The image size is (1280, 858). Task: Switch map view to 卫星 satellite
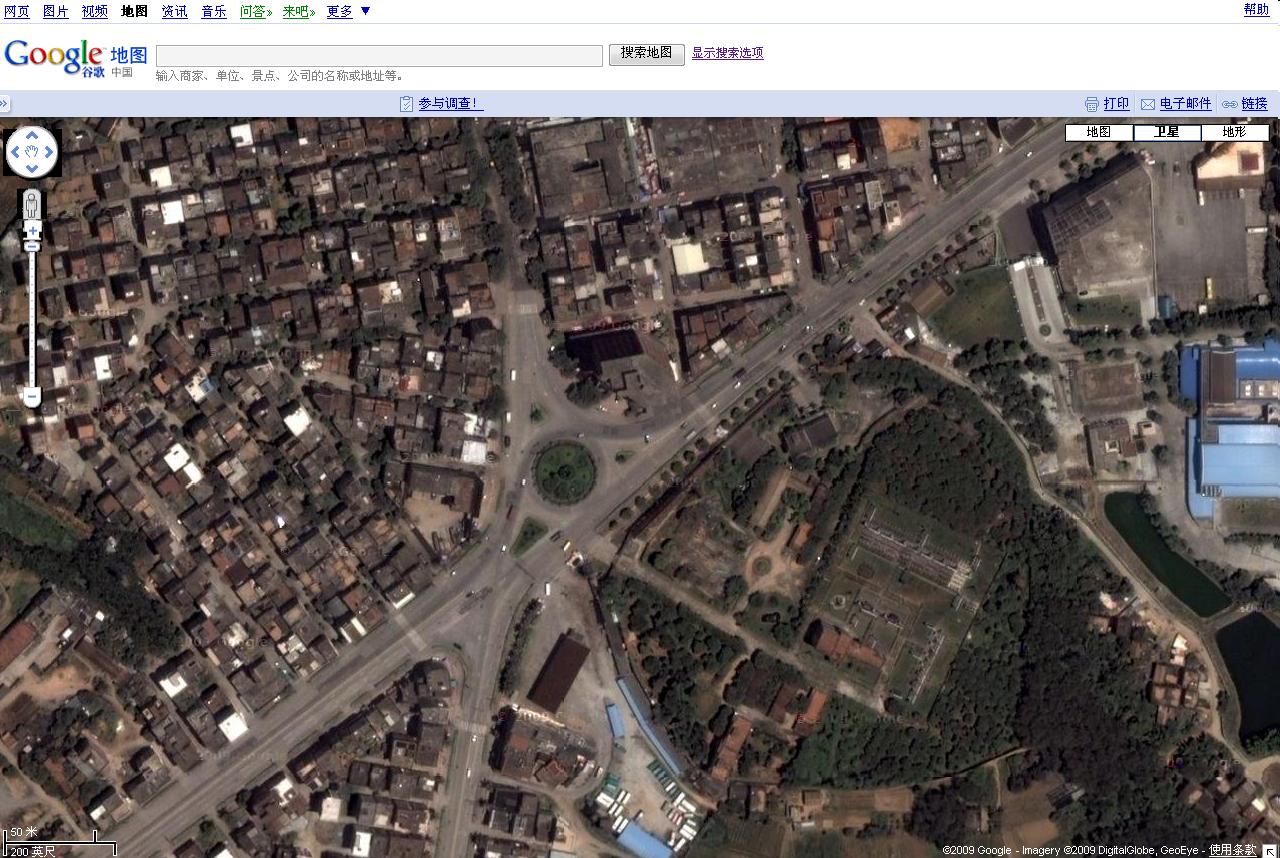coord(1167,132)
